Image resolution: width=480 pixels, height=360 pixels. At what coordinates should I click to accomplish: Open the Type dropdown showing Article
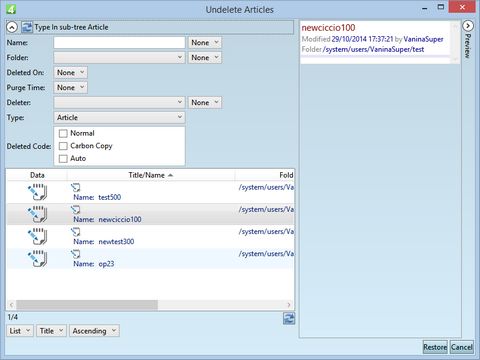(119, 117)
